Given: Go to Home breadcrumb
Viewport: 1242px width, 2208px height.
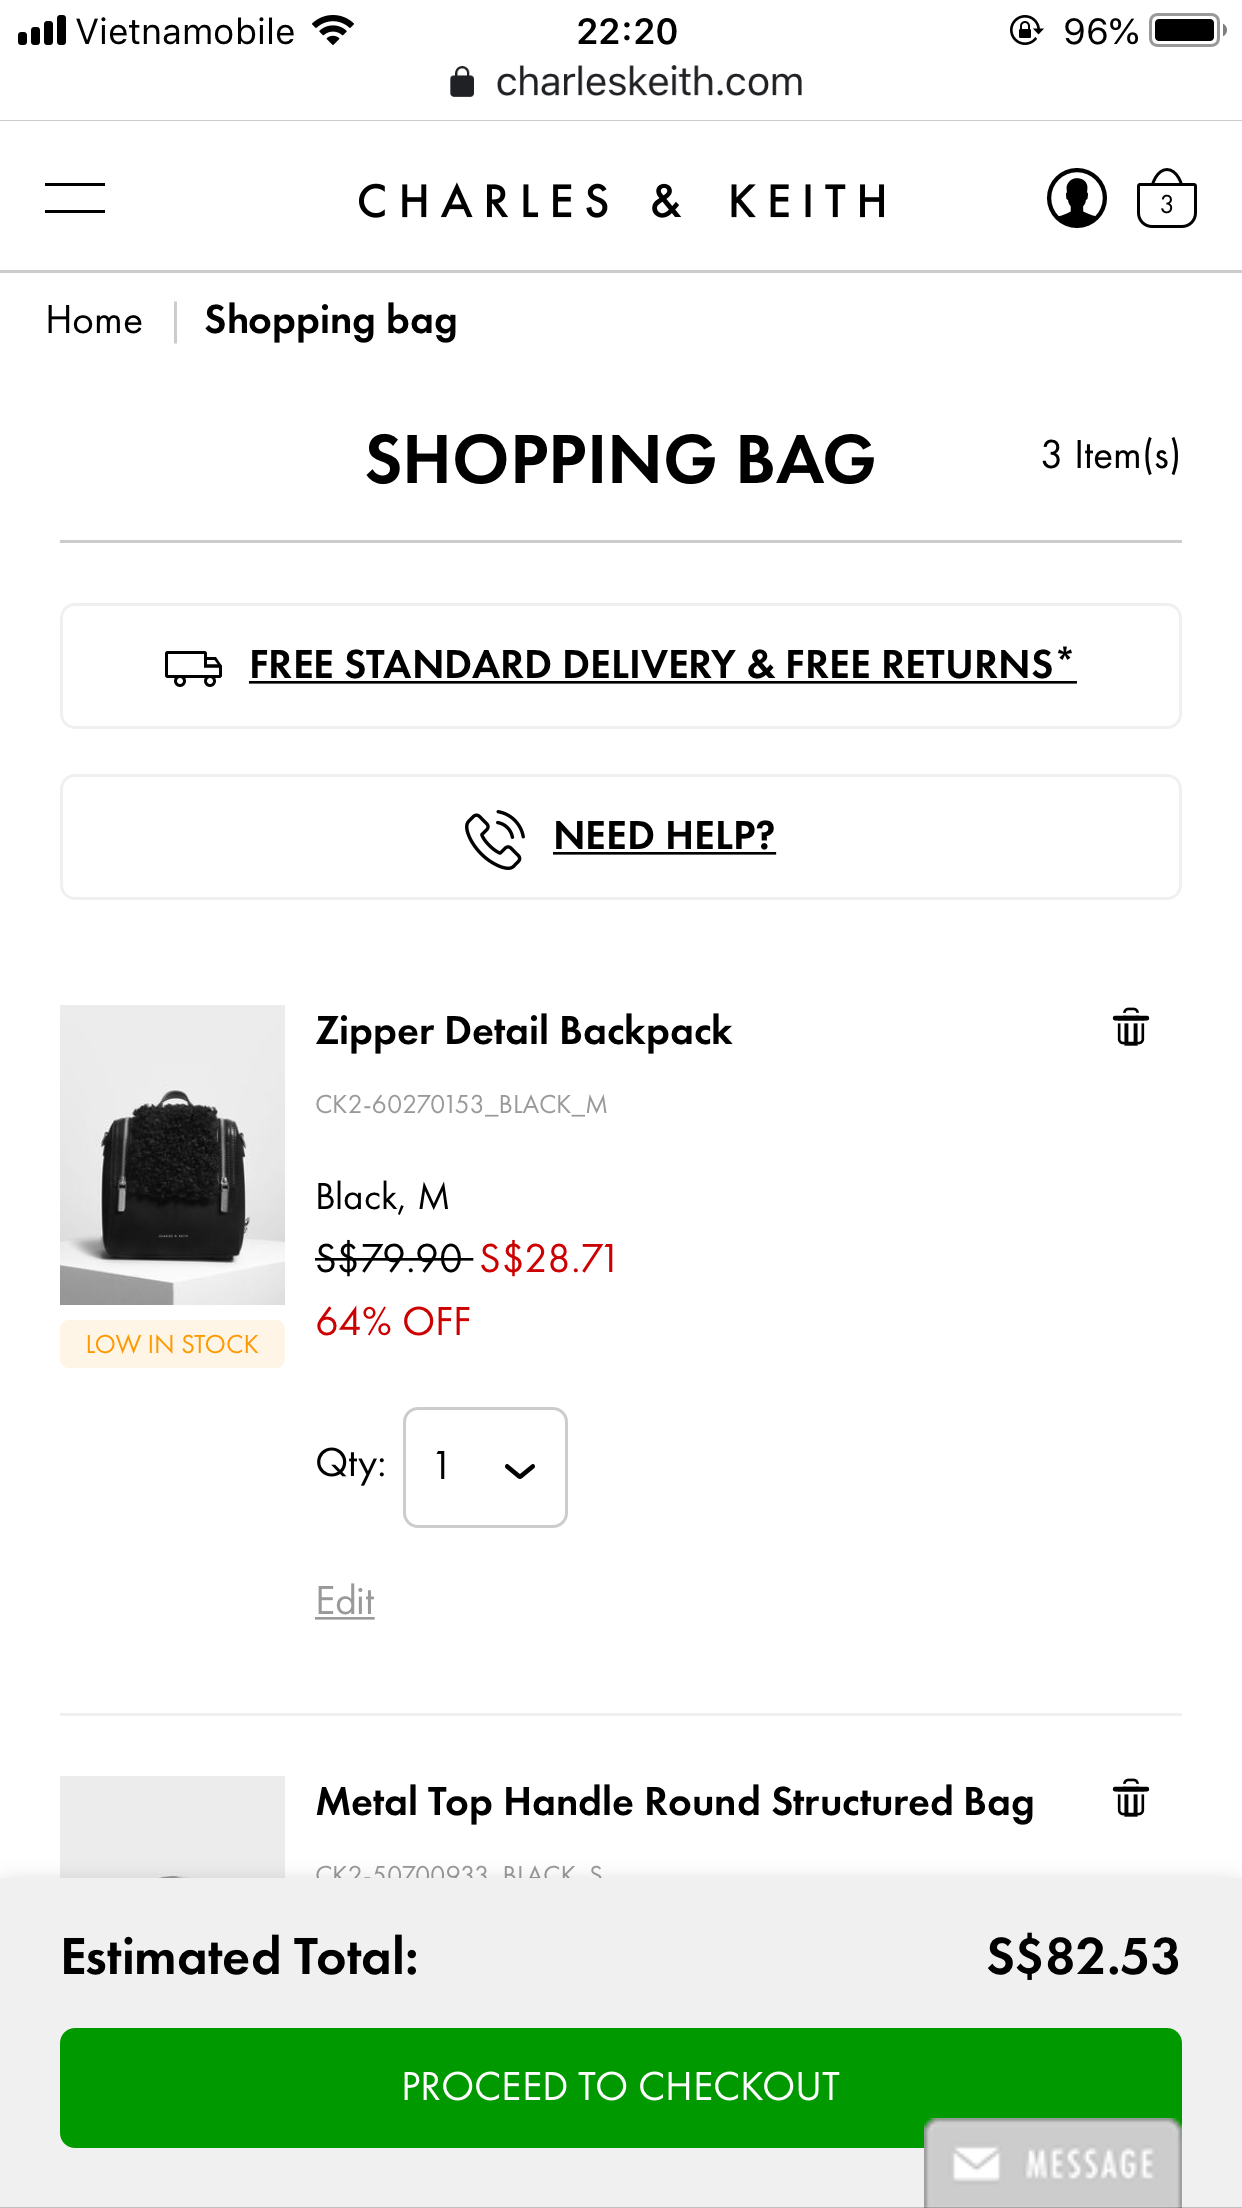Looking at the screenshot, I should (x=94, y=321).
